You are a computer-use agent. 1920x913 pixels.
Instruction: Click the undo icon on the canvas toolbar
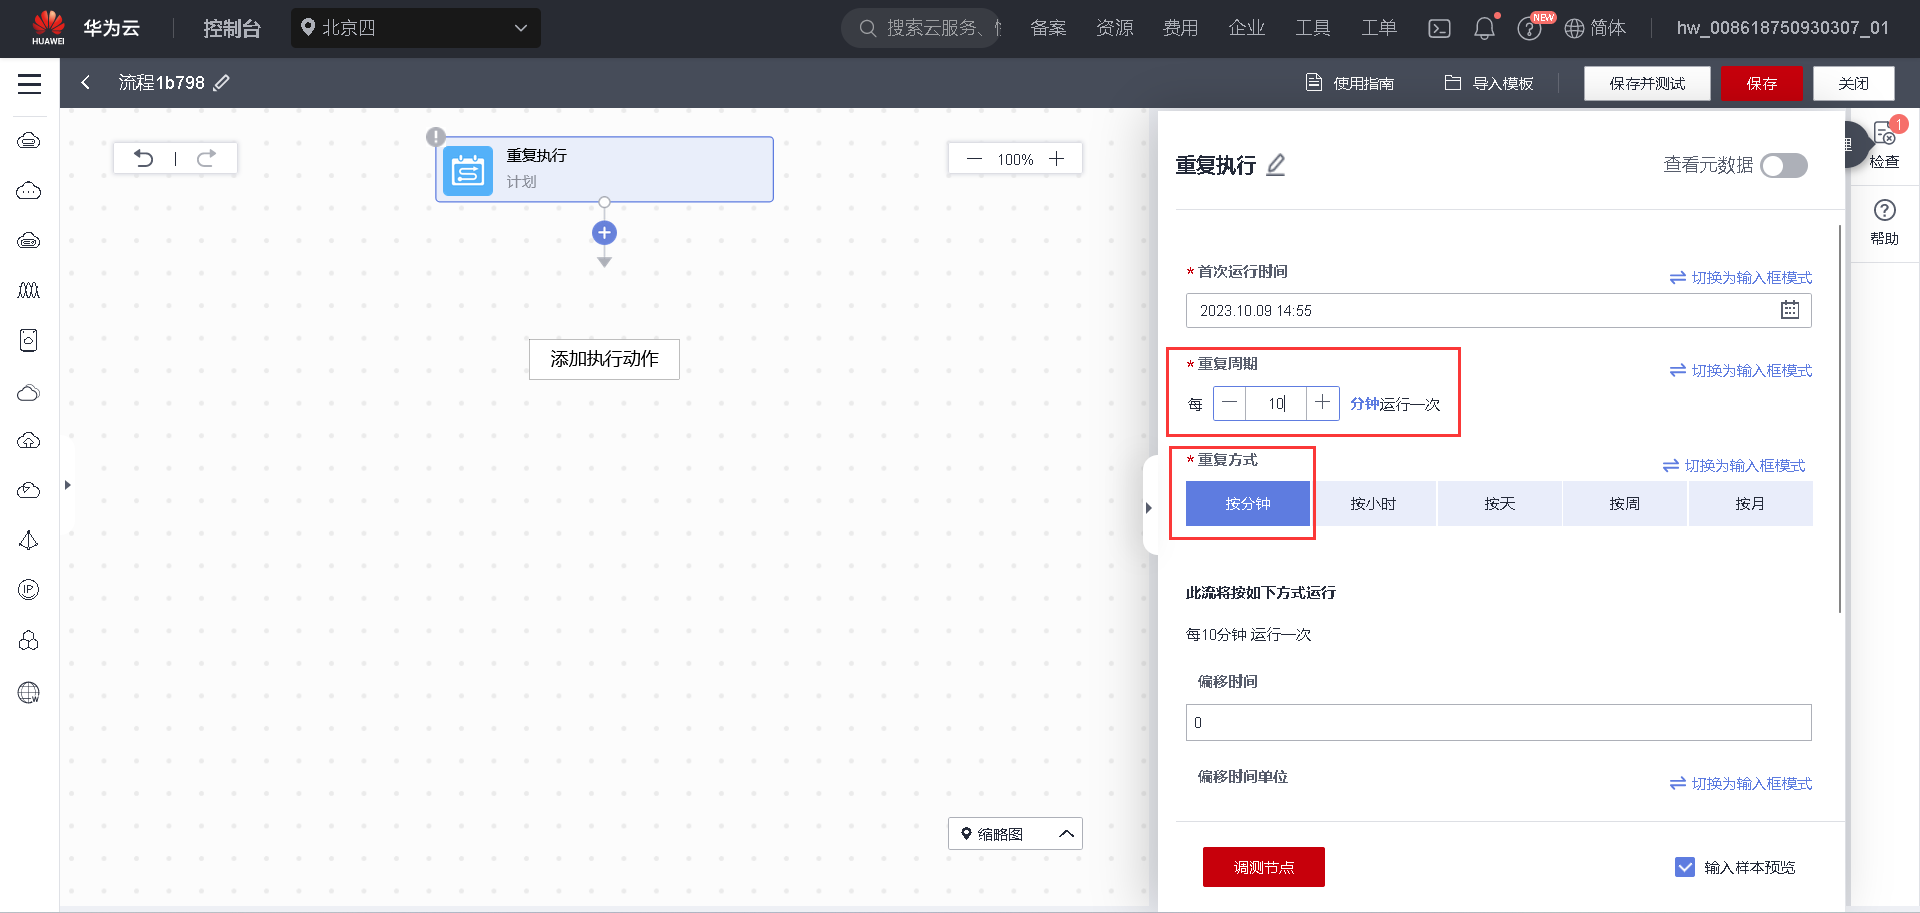coord(144,158)
